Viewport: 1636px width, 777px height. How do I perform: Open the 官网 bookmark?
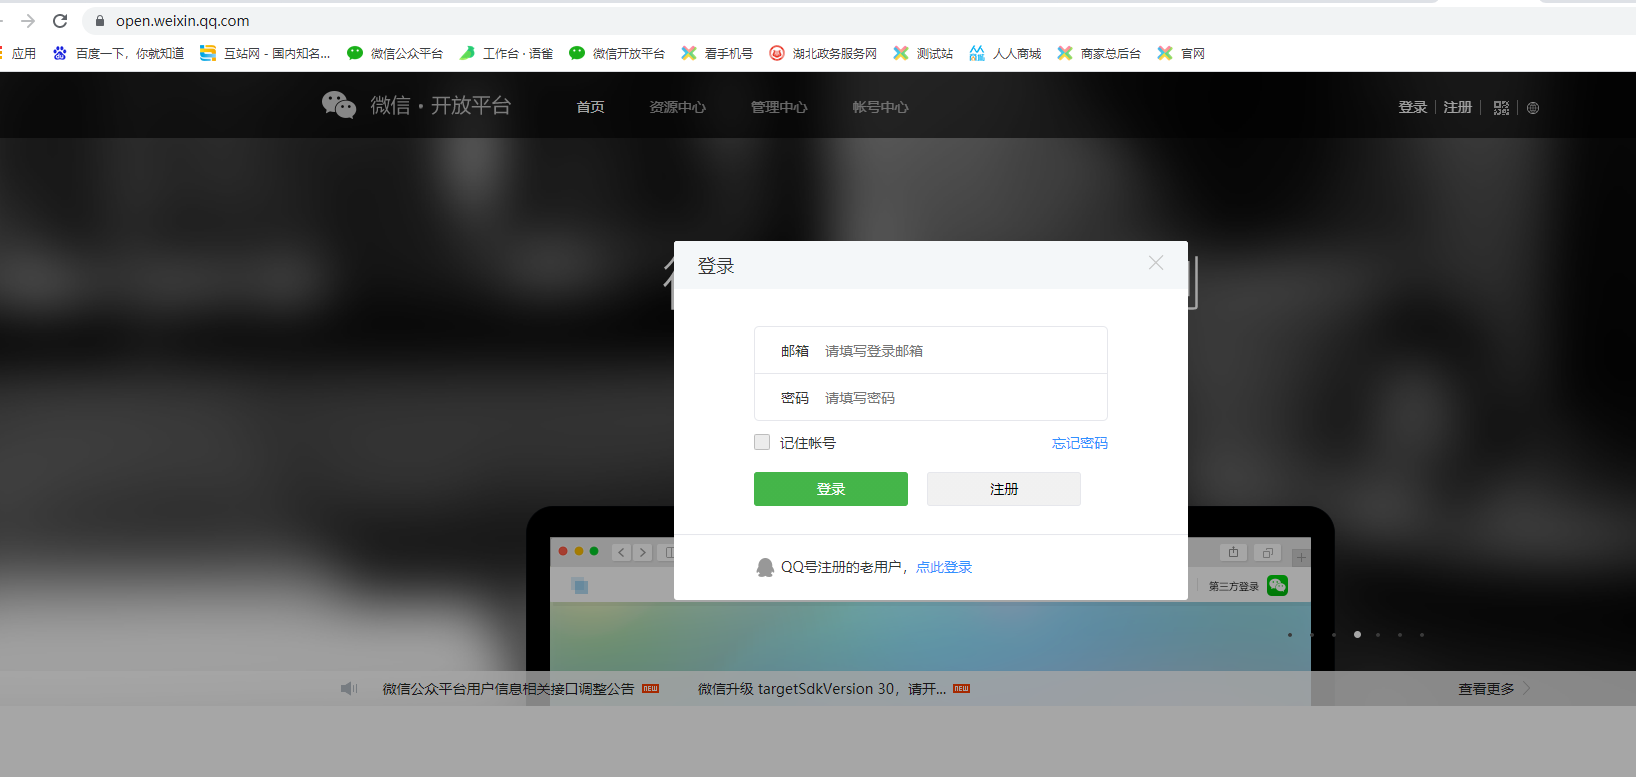(x=1180, y=53)
